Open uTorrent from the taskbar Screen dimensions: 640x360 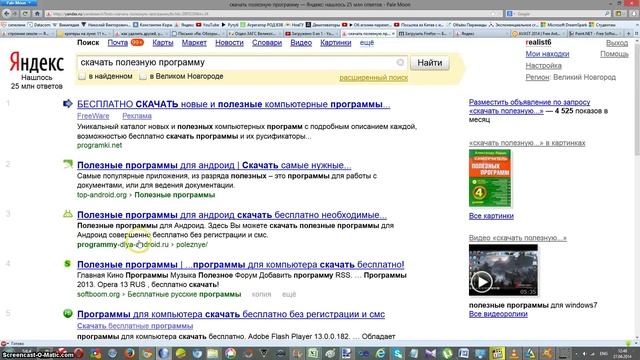click(447, 353)
